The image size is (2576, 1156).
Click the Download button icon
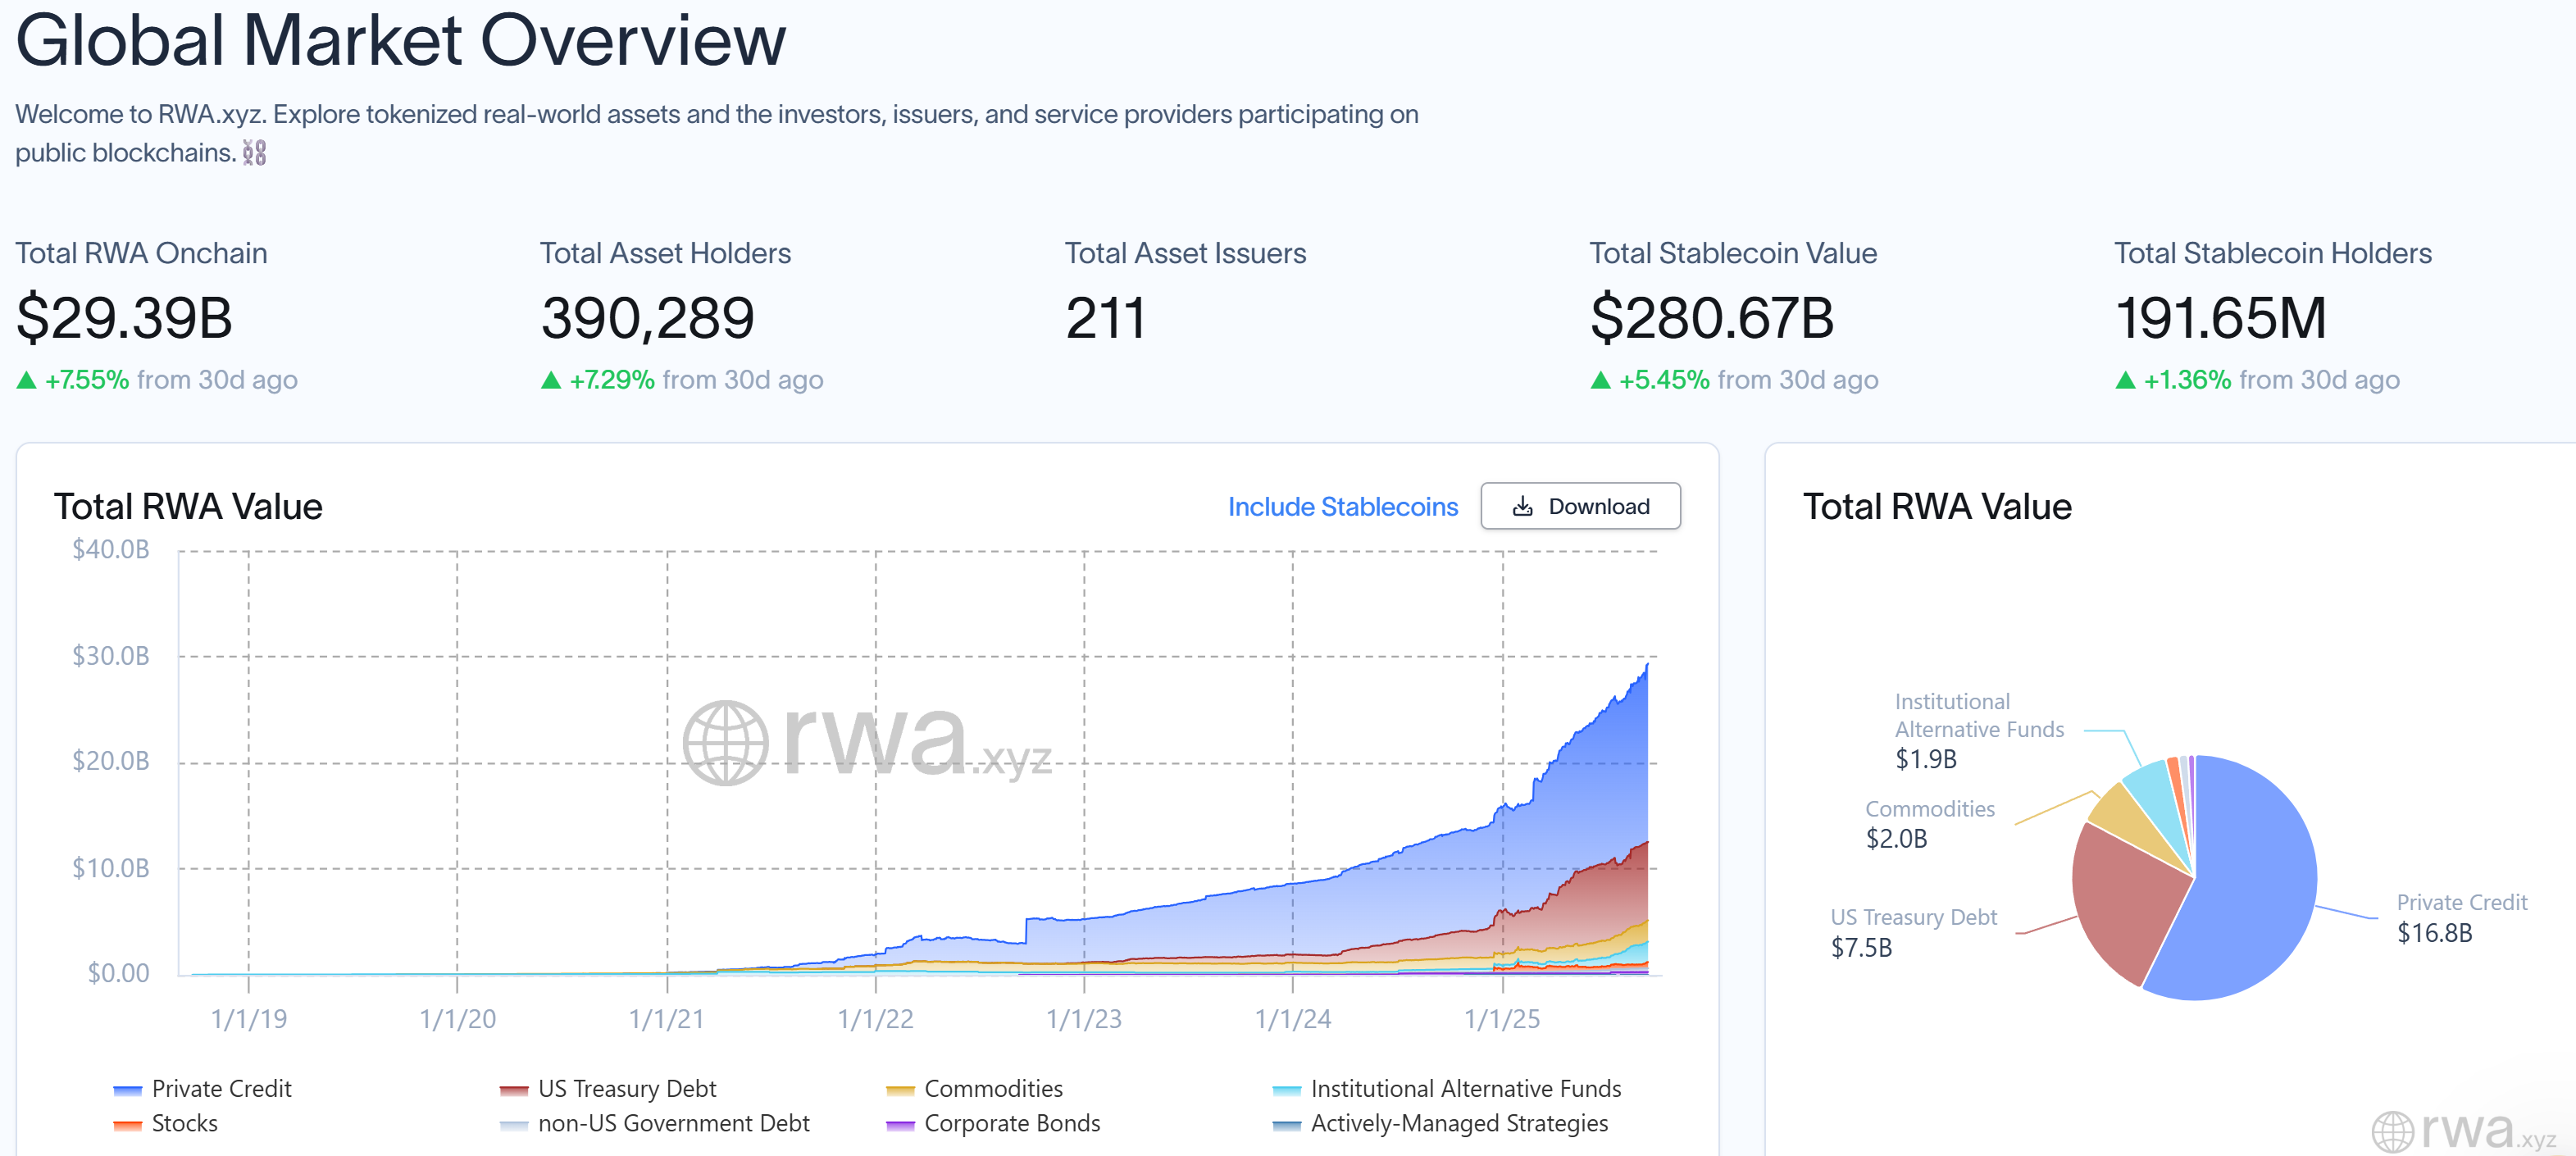pos(1522,507)
